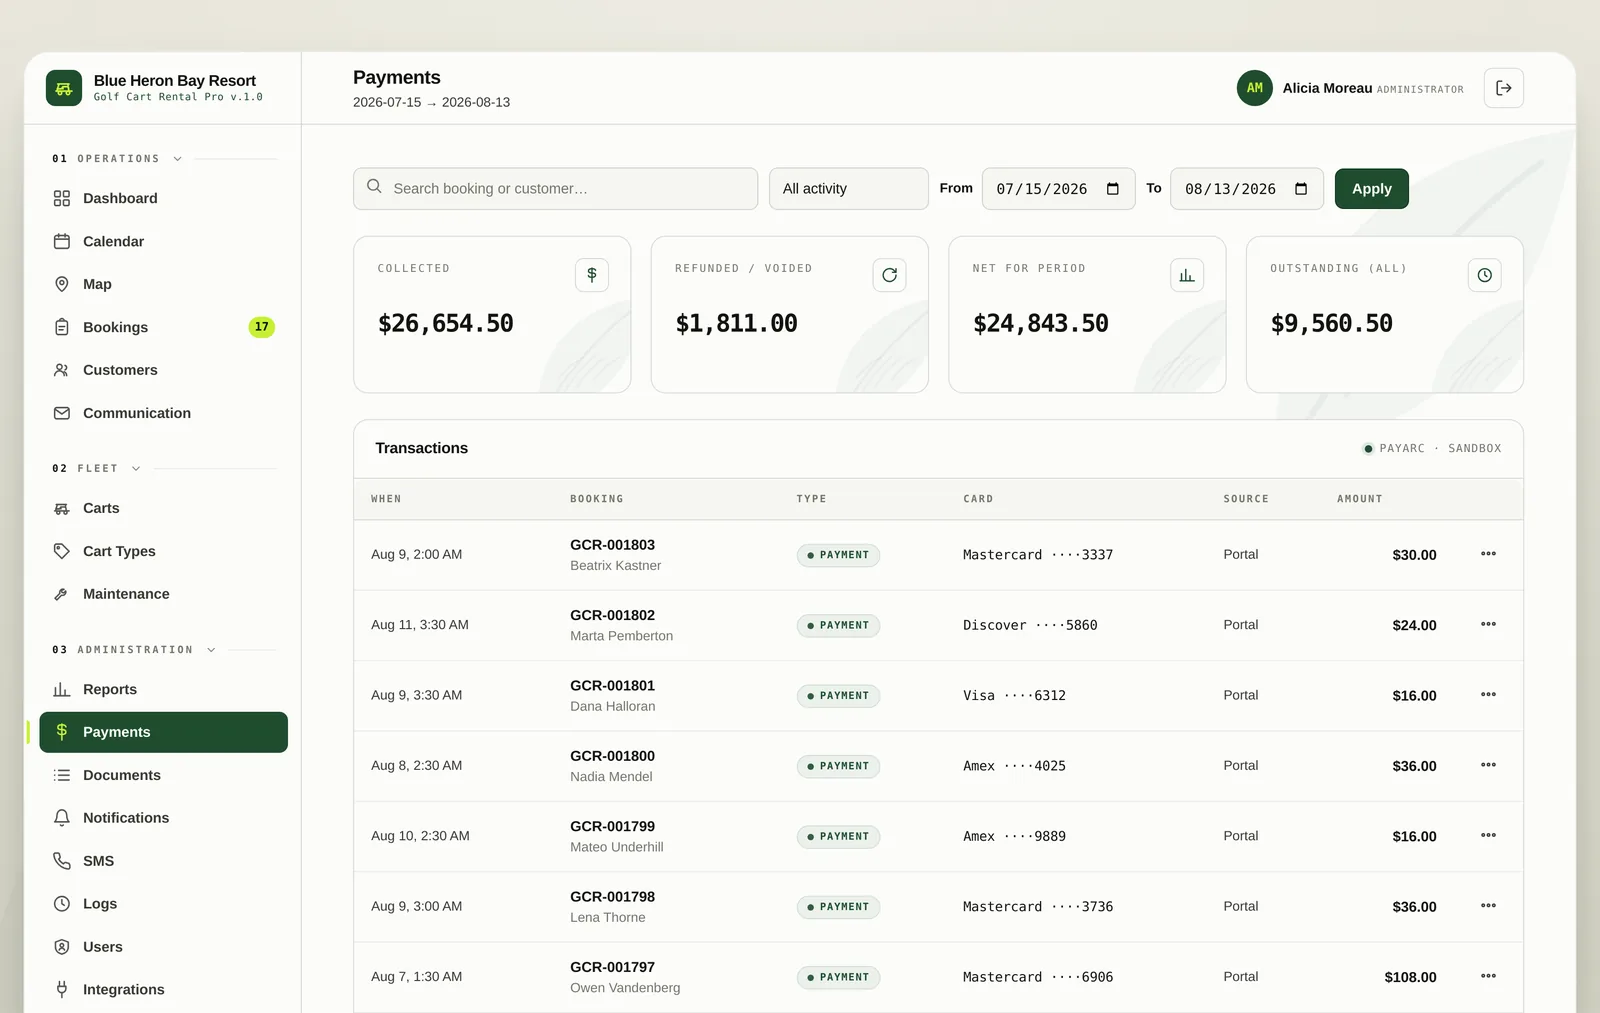Click the chart icon on Net for Period card

coord(1186,275)
